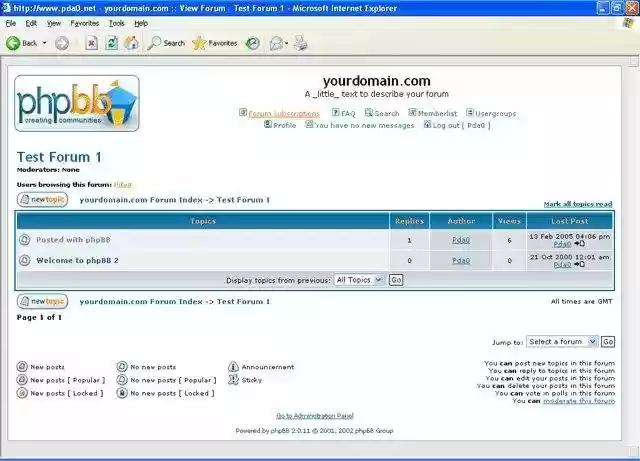The width and height of the screenshot is (640, 461).
Task: Click the Home icon in toolbar
Action: [x=131, y=43]
